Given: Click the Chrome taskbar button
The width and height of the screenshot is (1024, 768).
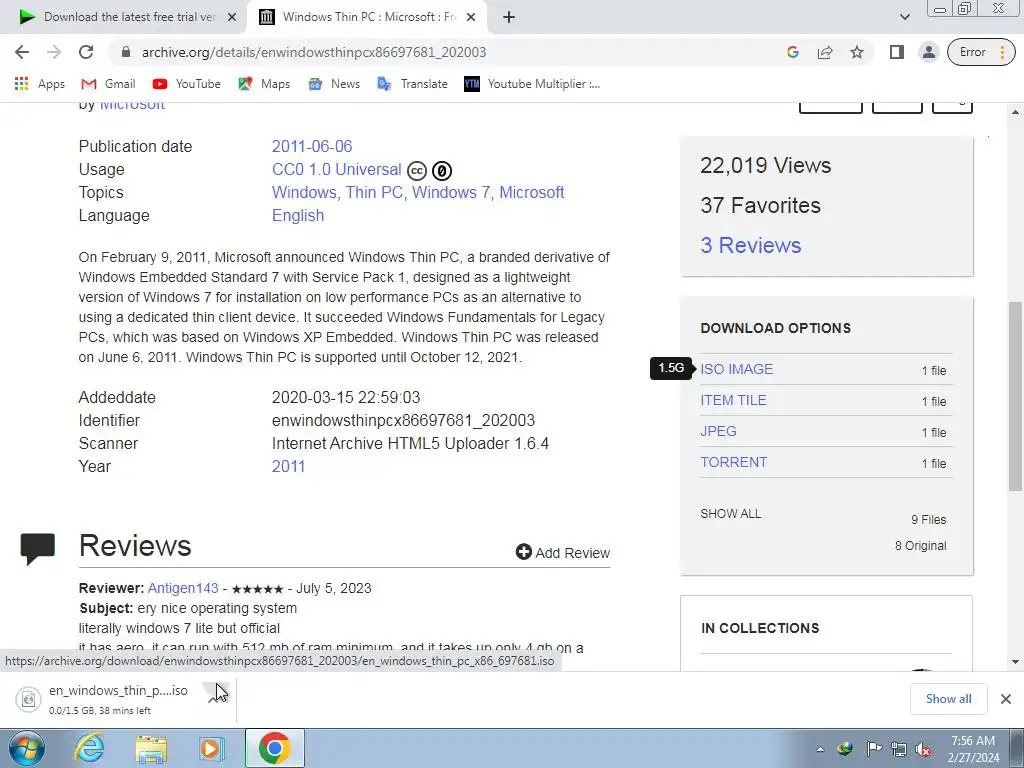Looking at the screenshot, I should pos(275,748).
